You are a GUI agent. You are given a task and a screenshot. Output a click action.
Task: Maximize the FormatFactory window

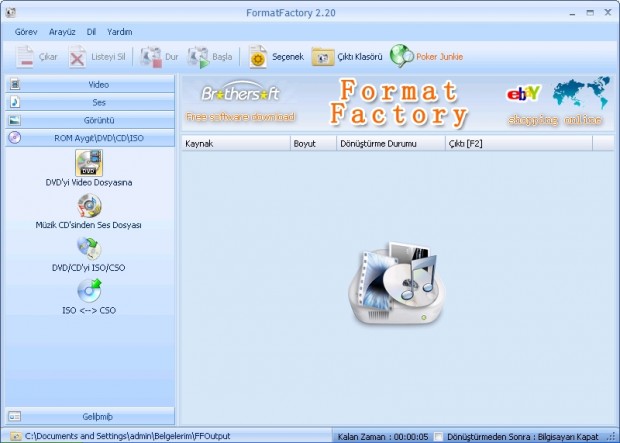[590, 13]
